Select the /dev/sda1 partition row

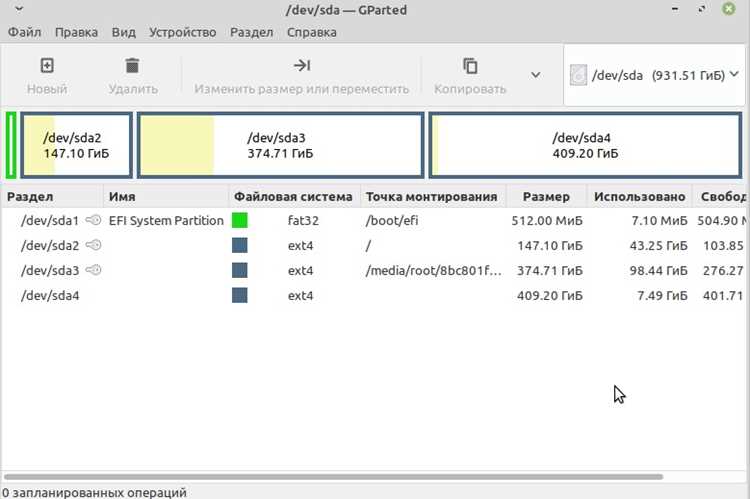(374, 221)
